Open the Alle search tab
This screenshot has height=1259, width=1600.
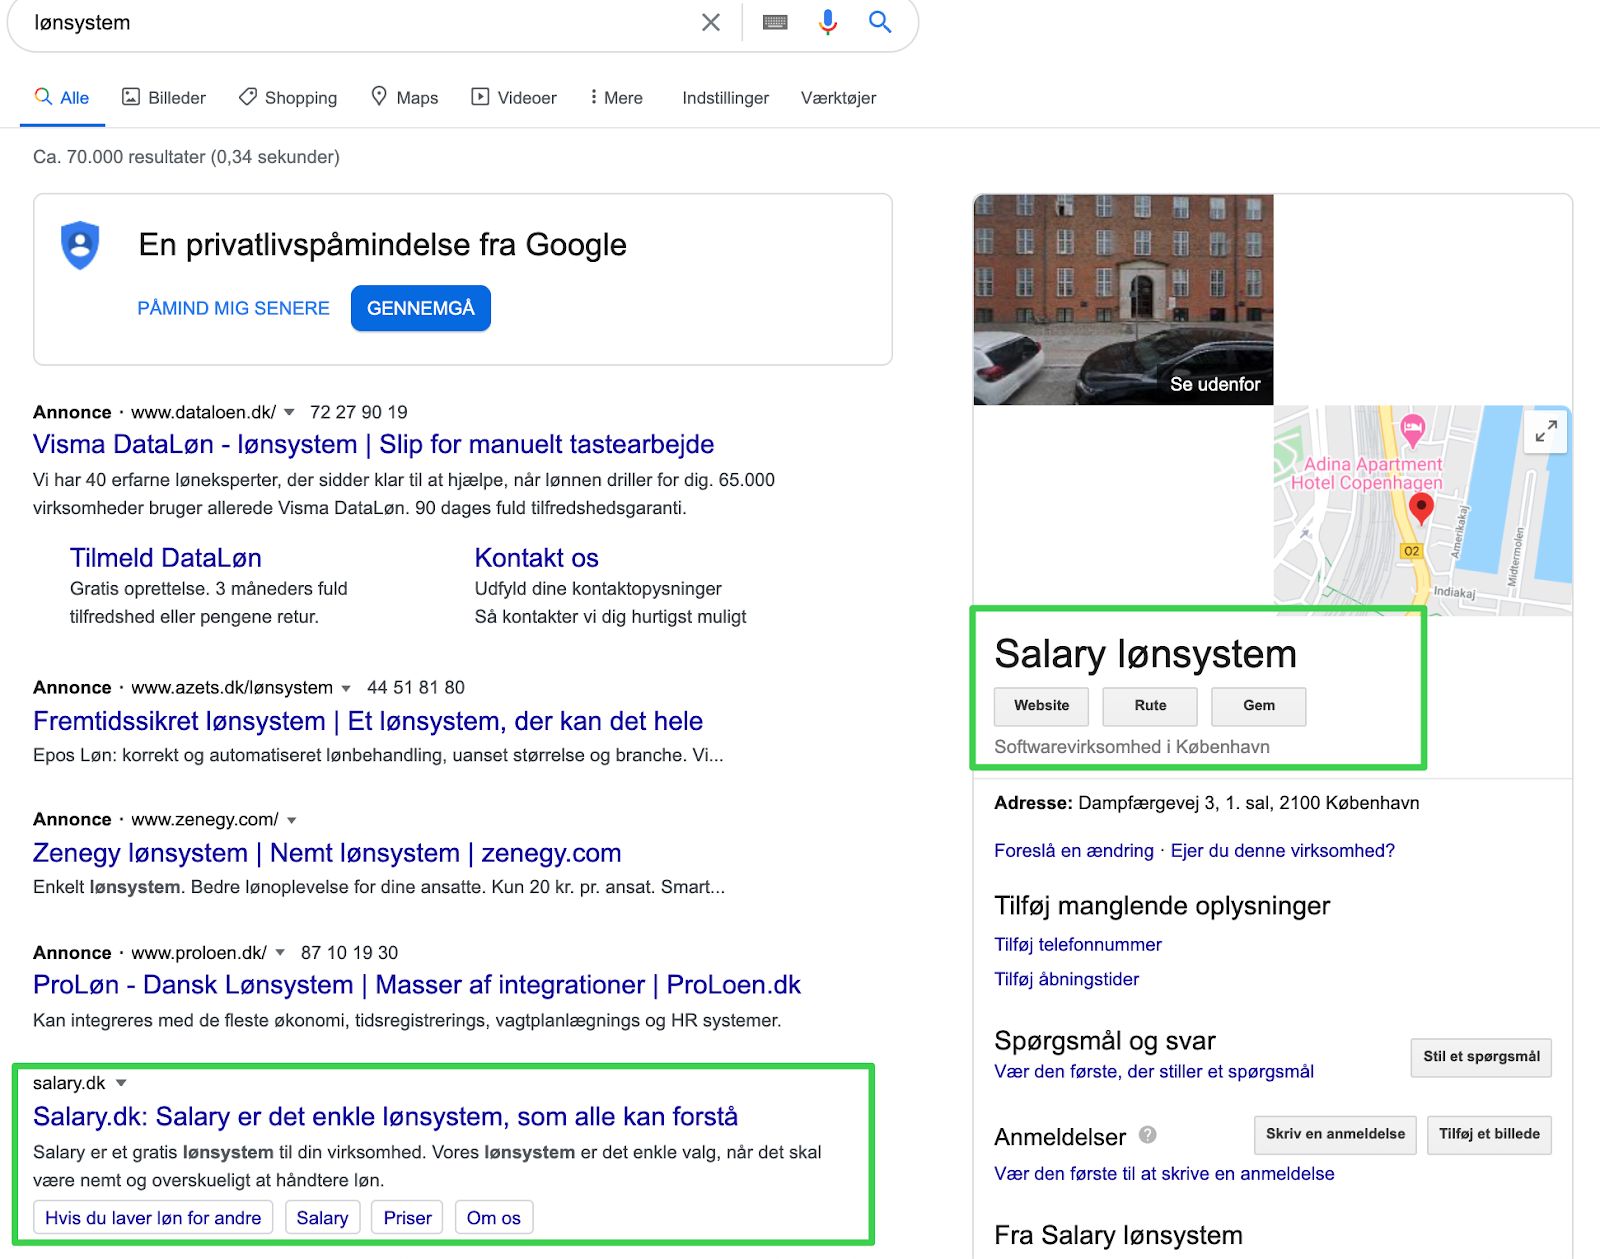pyautogui.click(x=62, y=98)
